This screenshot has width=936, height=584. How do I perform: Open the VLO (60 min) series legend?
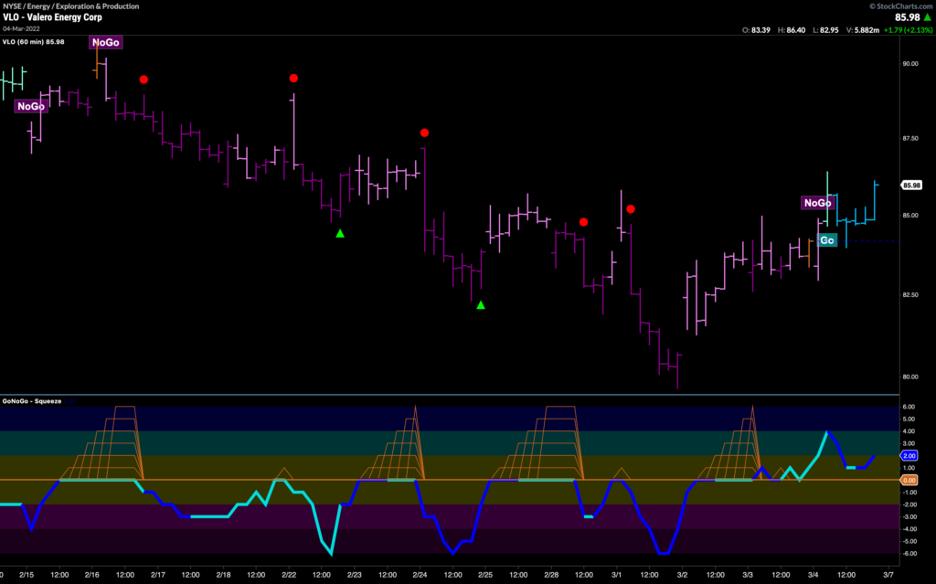35,41
